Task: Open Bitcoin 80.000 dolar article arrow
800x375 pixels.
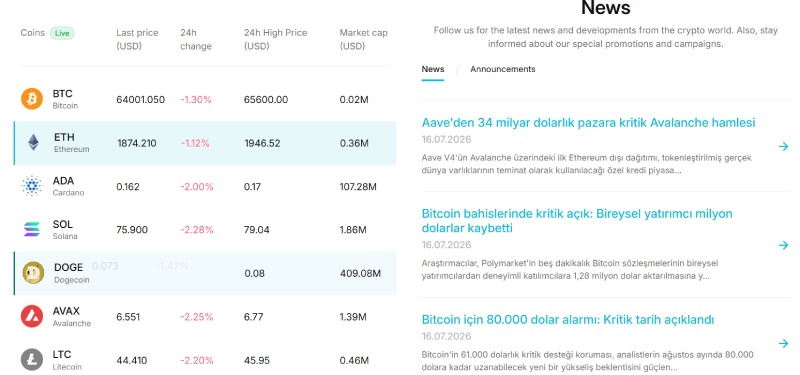Action: (783, 343)
